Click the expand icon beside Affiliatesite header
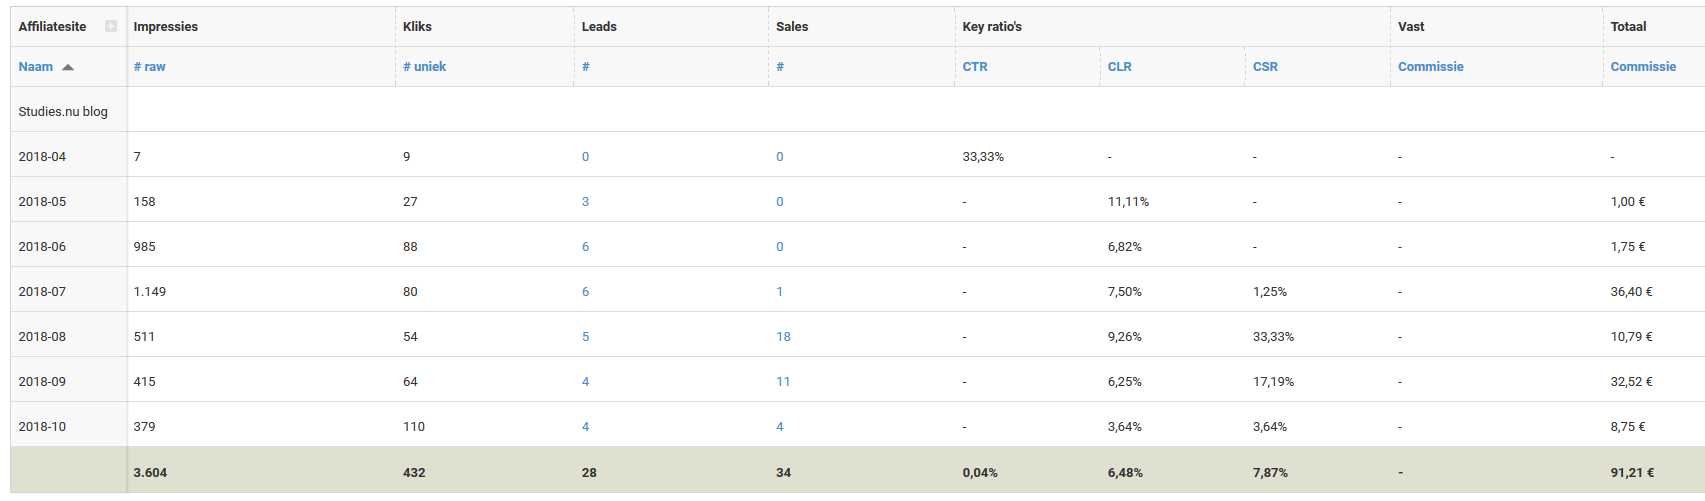 pyautogui.click(x=111, y=26)
